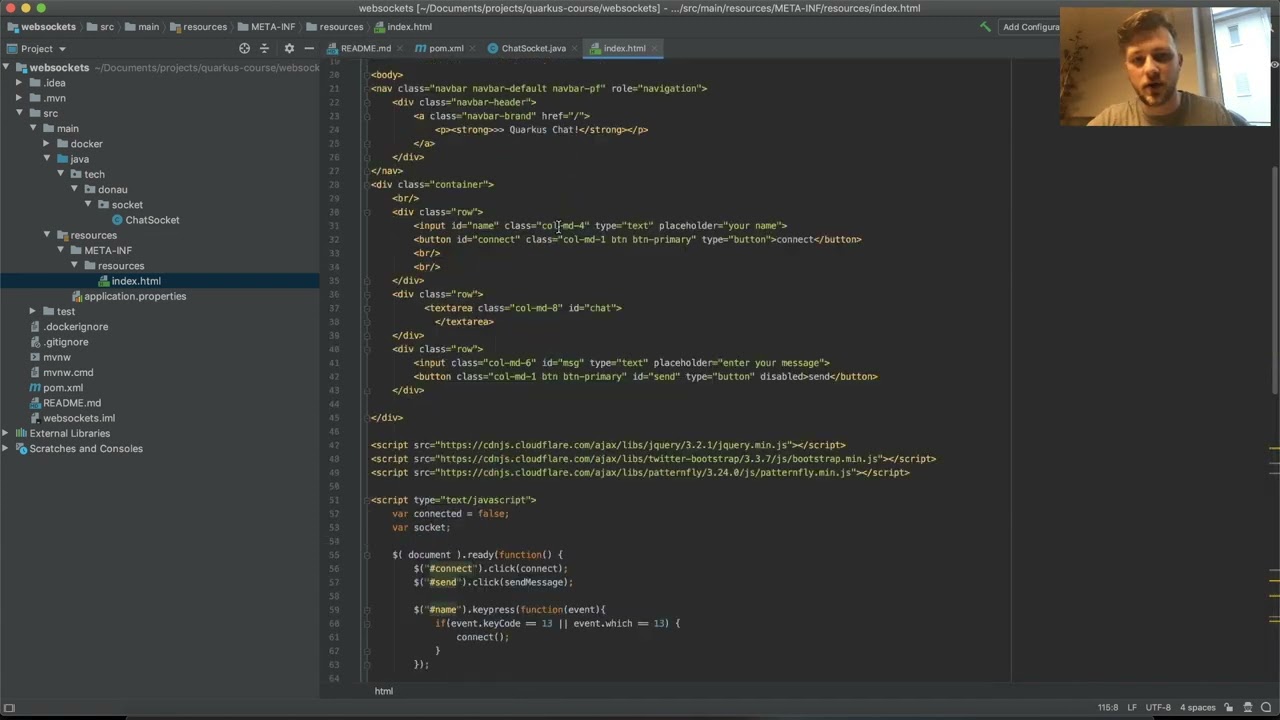
Task: Change line separator LF in status bar
Action: click(1133, 707)
